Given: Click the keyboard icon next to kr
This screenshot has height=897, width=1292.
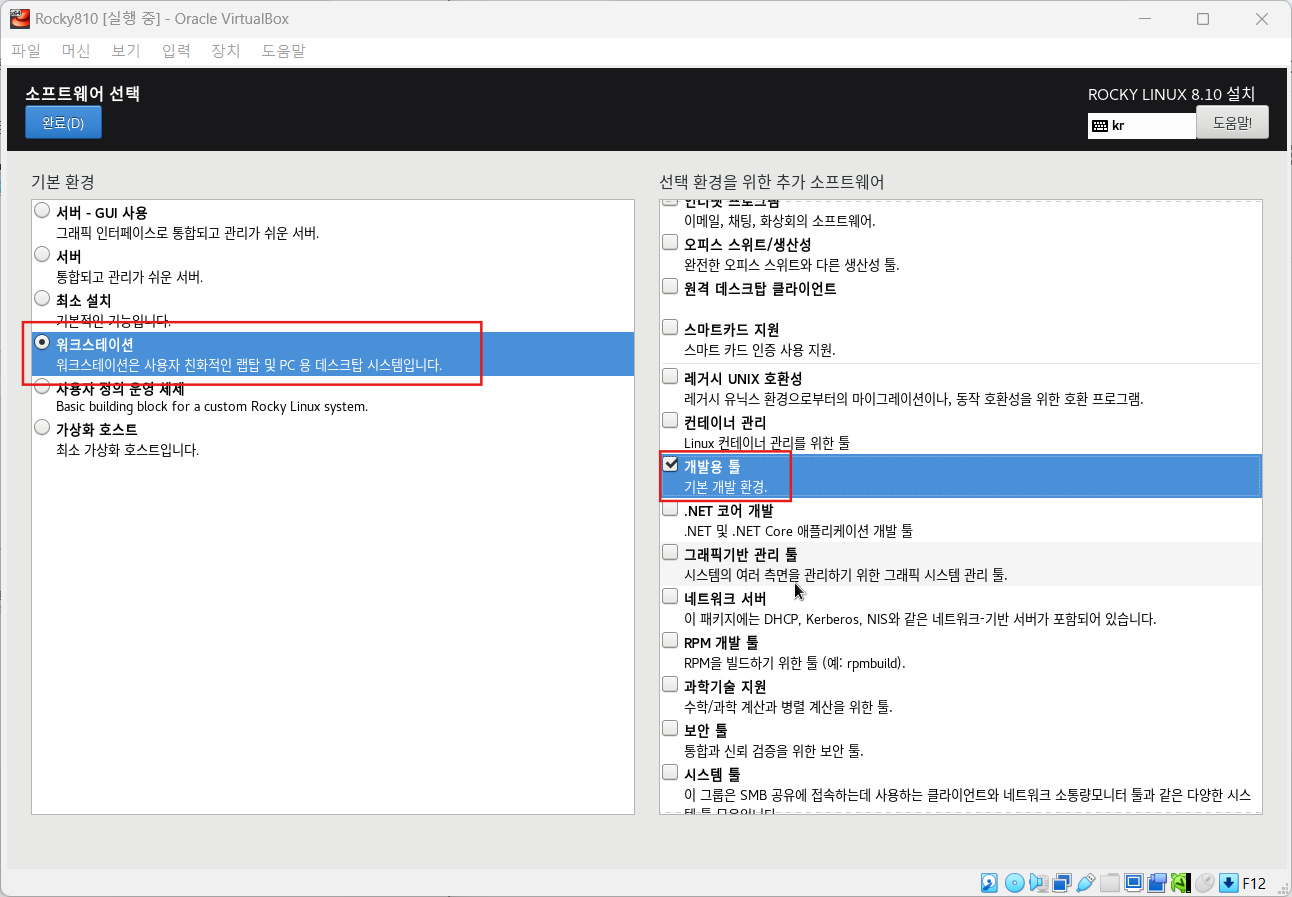Looking at the screenshot, I should (x=1099, y=126).
